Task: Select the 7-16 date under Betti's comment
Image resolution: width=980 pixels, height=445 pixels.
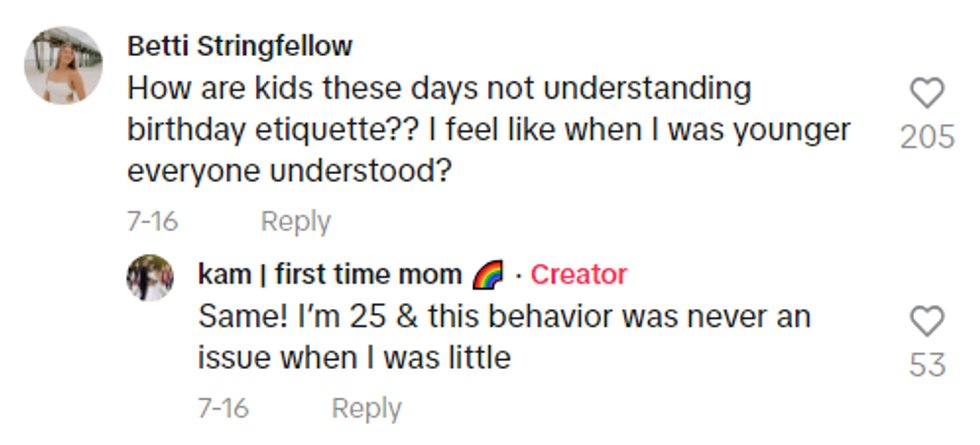Action: 152,221
